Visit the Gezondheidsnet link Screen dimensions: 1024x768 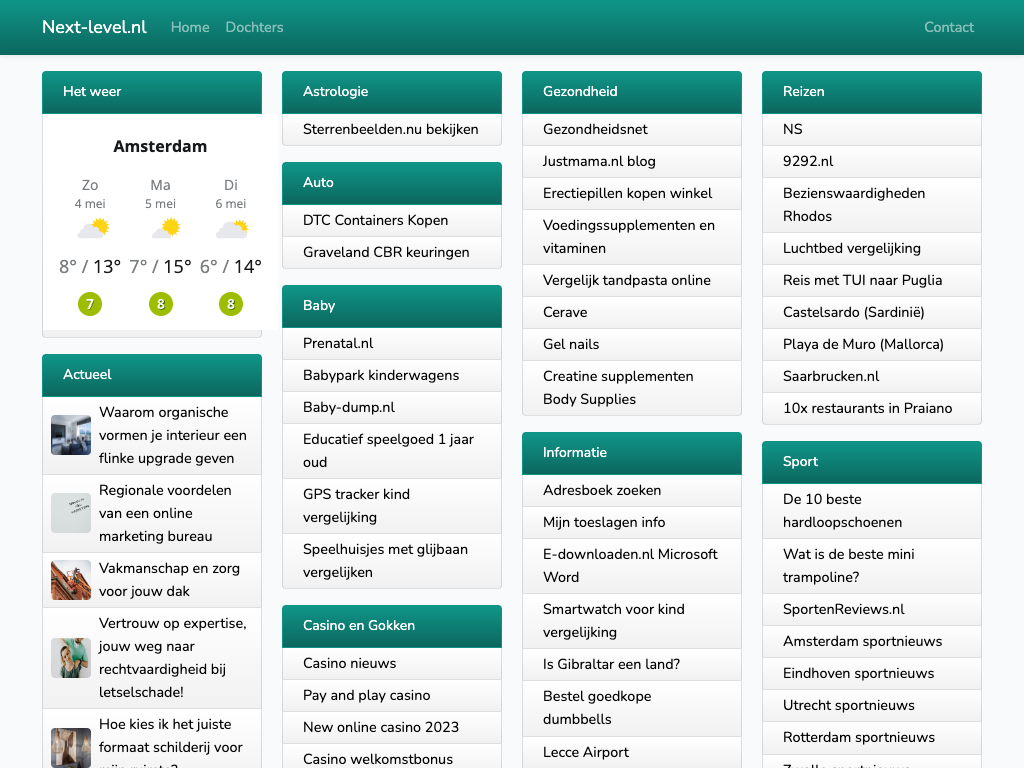(x=595, y=129)
